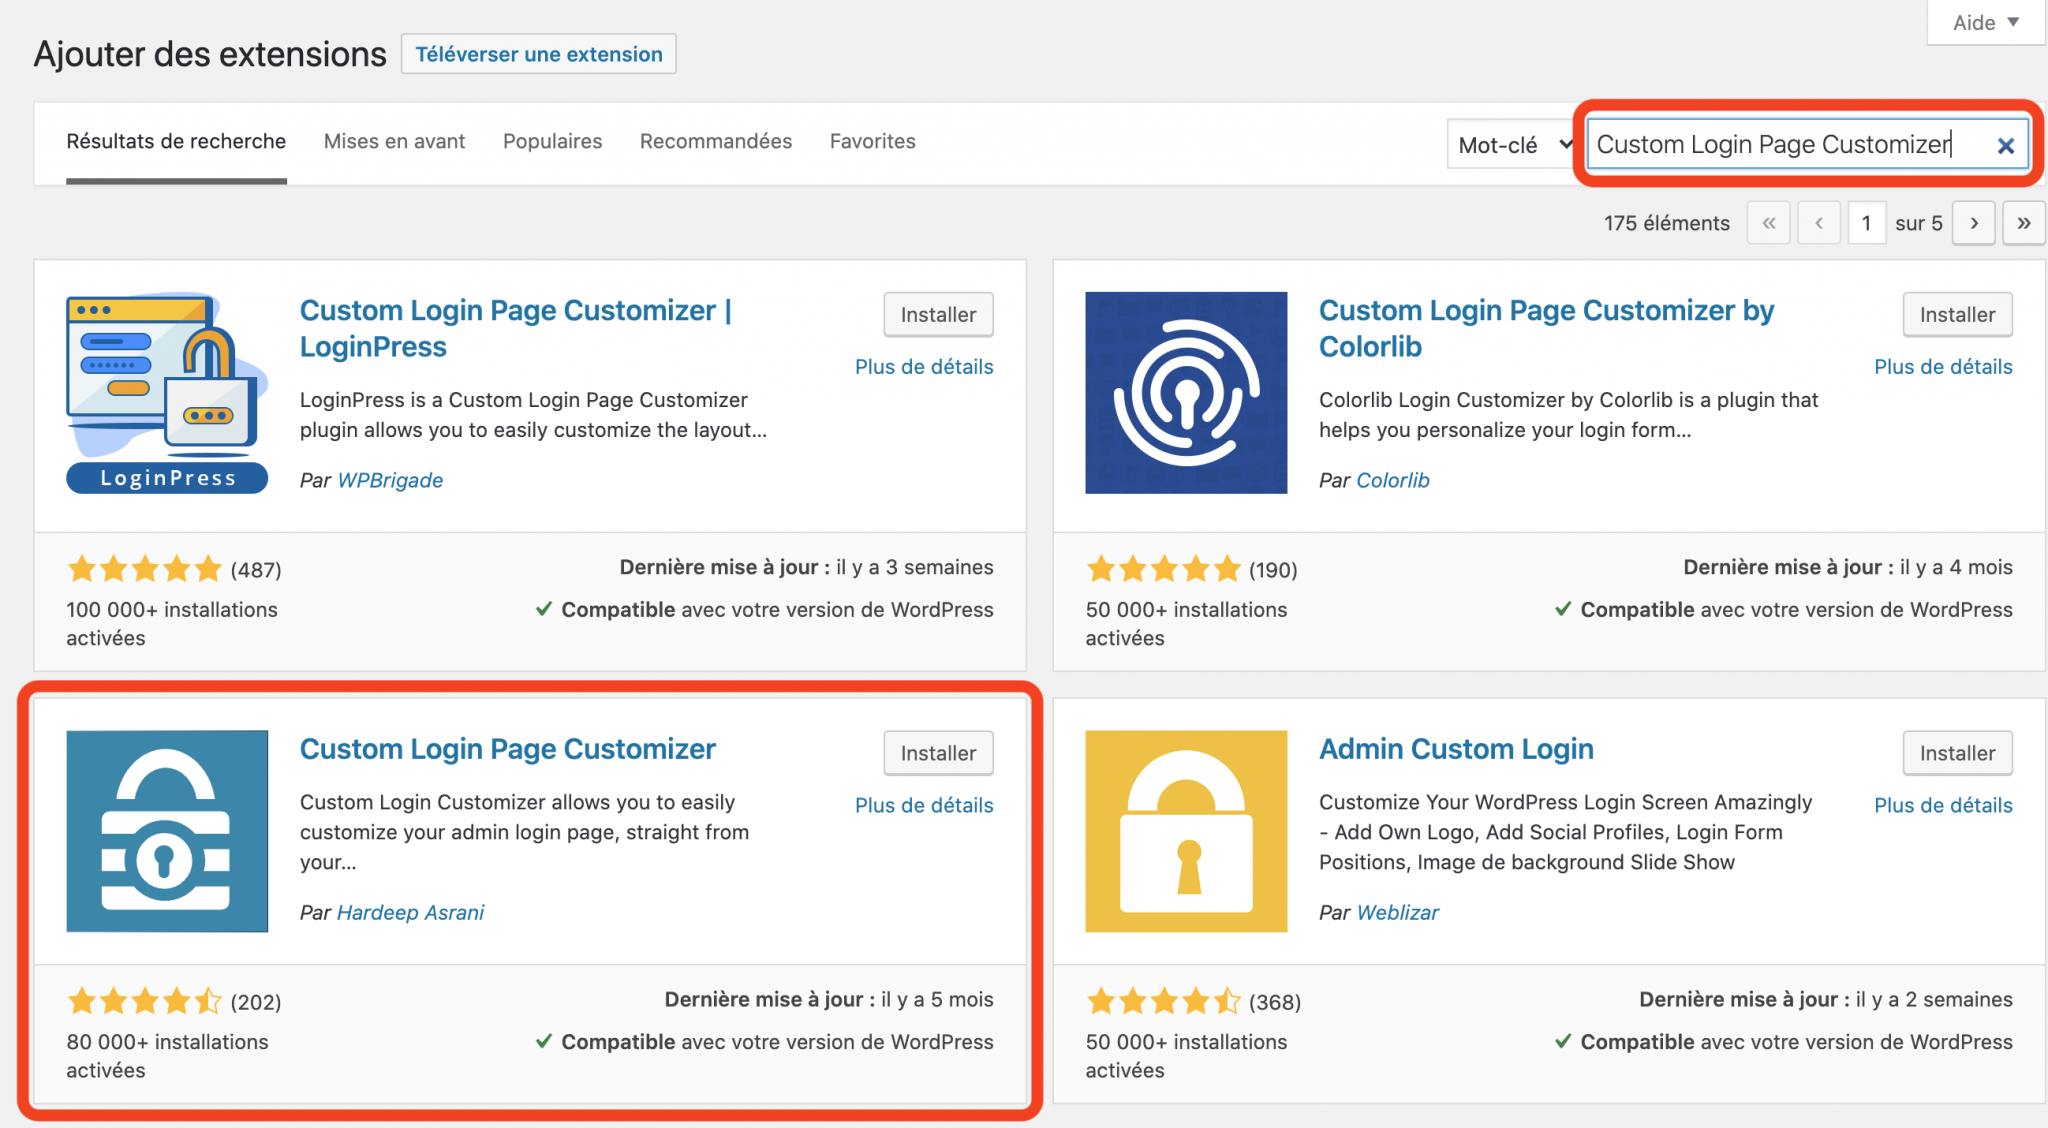The width and height of the screenshot is (2048, 1128).
Task: Open Plus de détails for Hardeep Asrani's plugin
Action: pyautogui.click(x=924, y=805)
